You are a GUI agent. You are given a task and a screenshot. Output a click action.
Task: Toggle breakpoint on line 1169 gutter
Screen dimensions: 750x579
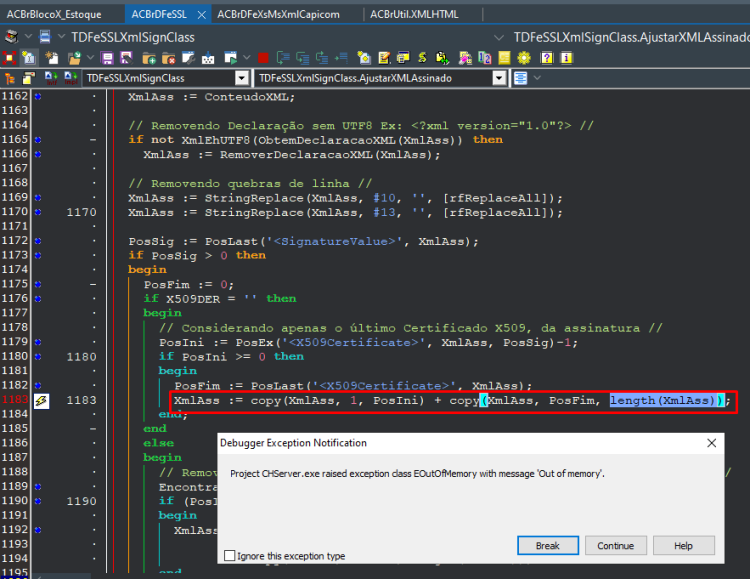38,198
